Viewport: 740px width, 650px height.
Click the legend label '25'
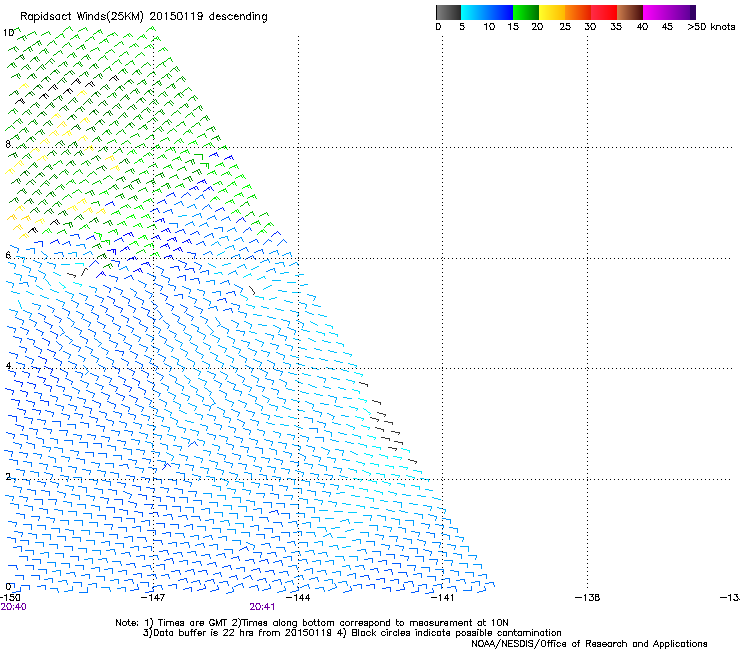(x=565, y=27)
